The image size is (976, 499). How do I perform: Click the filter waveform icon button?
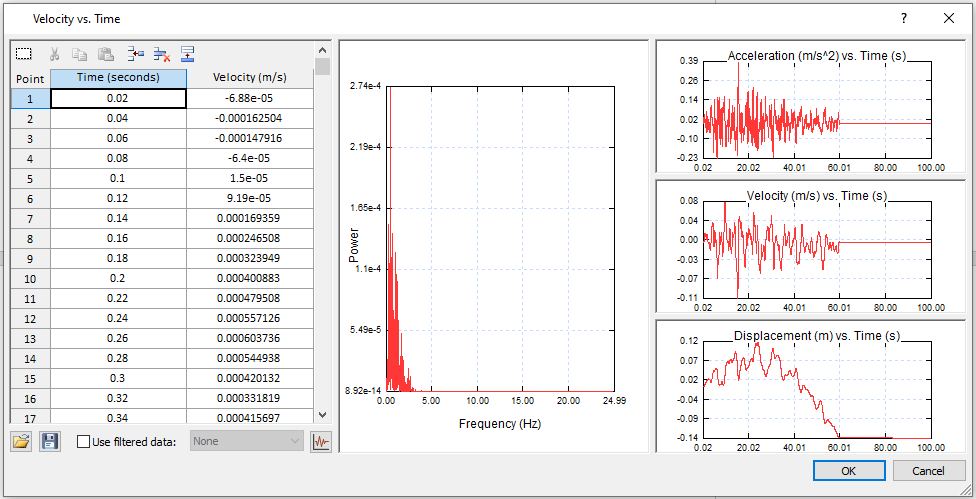coord(321,441)
